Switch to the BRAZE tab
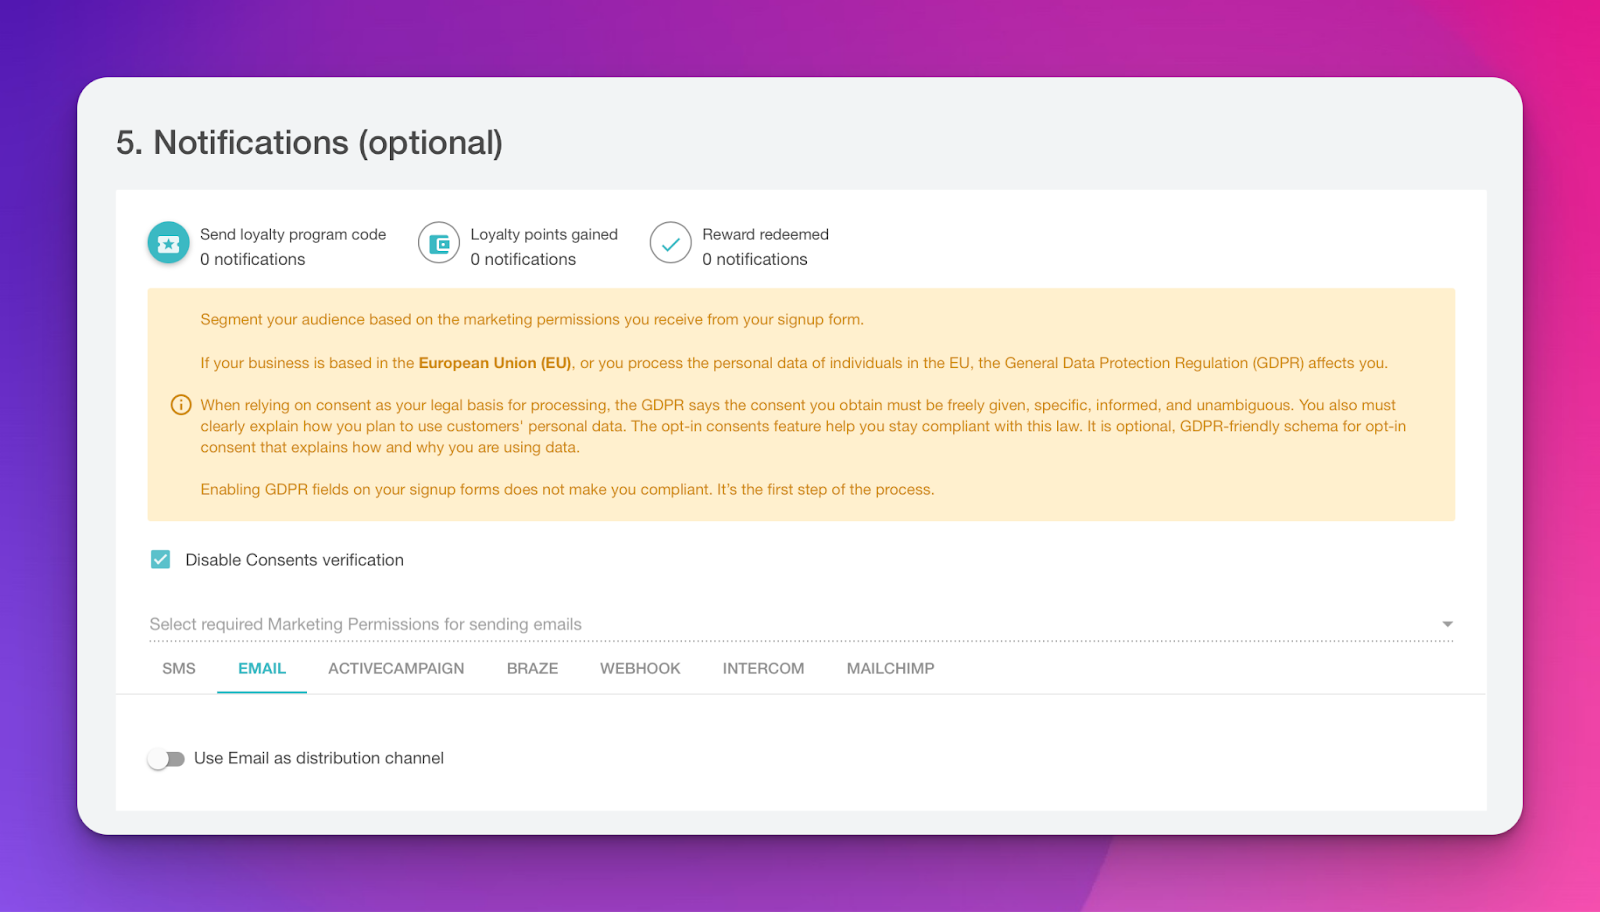Screen dimensions: 1600x912 coord(532,668)
